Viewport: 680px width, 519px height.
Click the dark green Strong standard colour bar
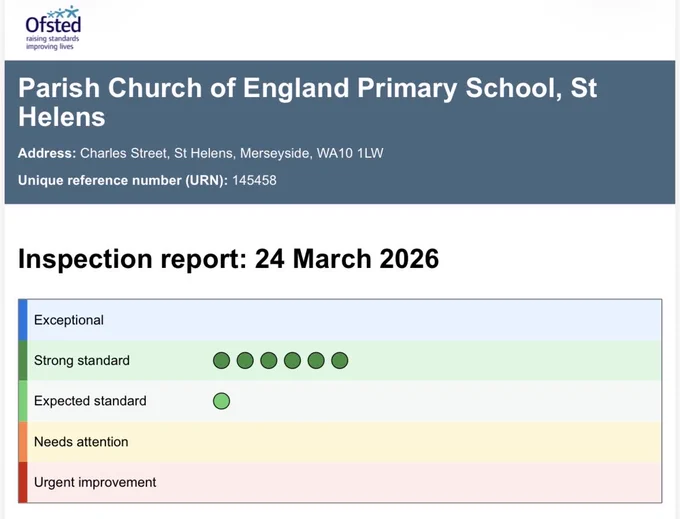[x=23, y=361]
